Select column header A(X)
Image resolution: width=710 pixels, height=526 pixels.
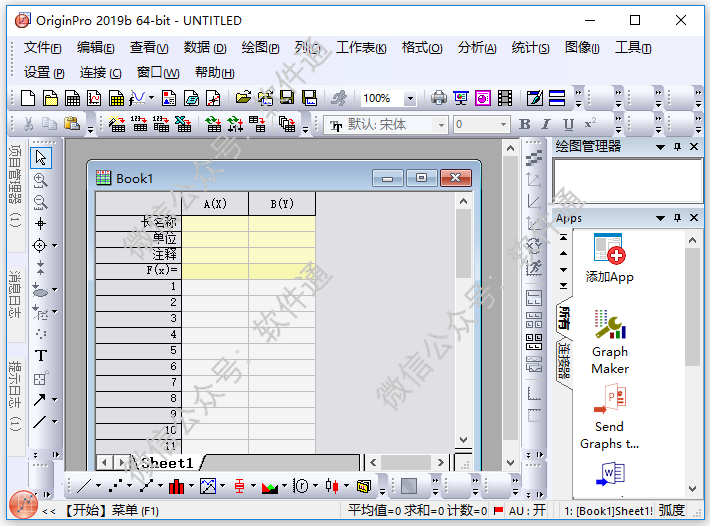point(215,204)
